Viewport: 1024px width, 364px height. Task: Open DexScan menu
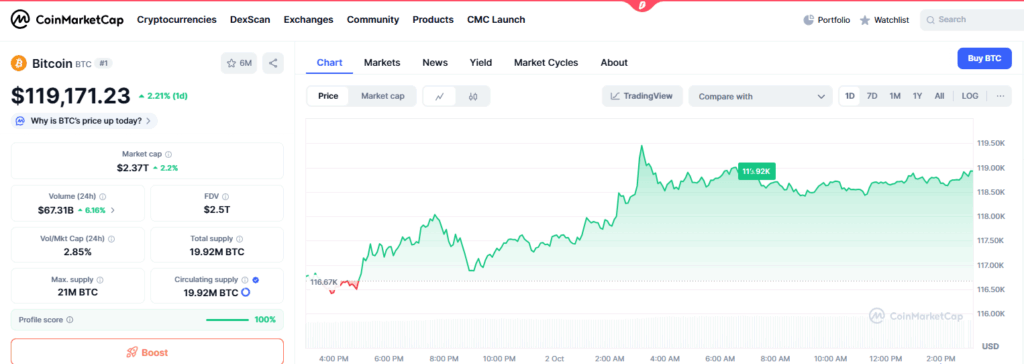250,20
